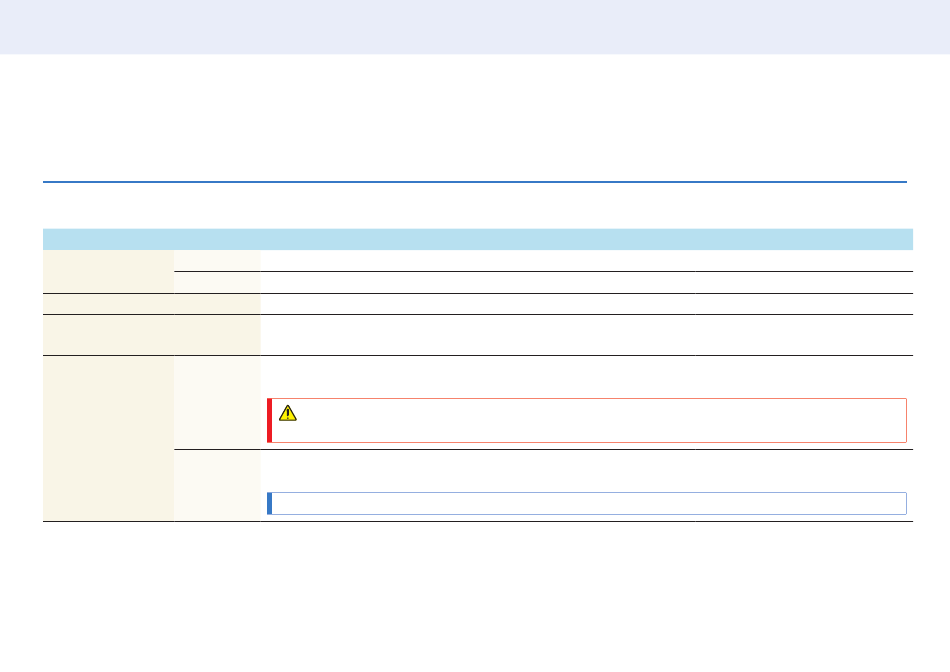
Task: Select the top cream cell in the second column
Action: [217, 261]
